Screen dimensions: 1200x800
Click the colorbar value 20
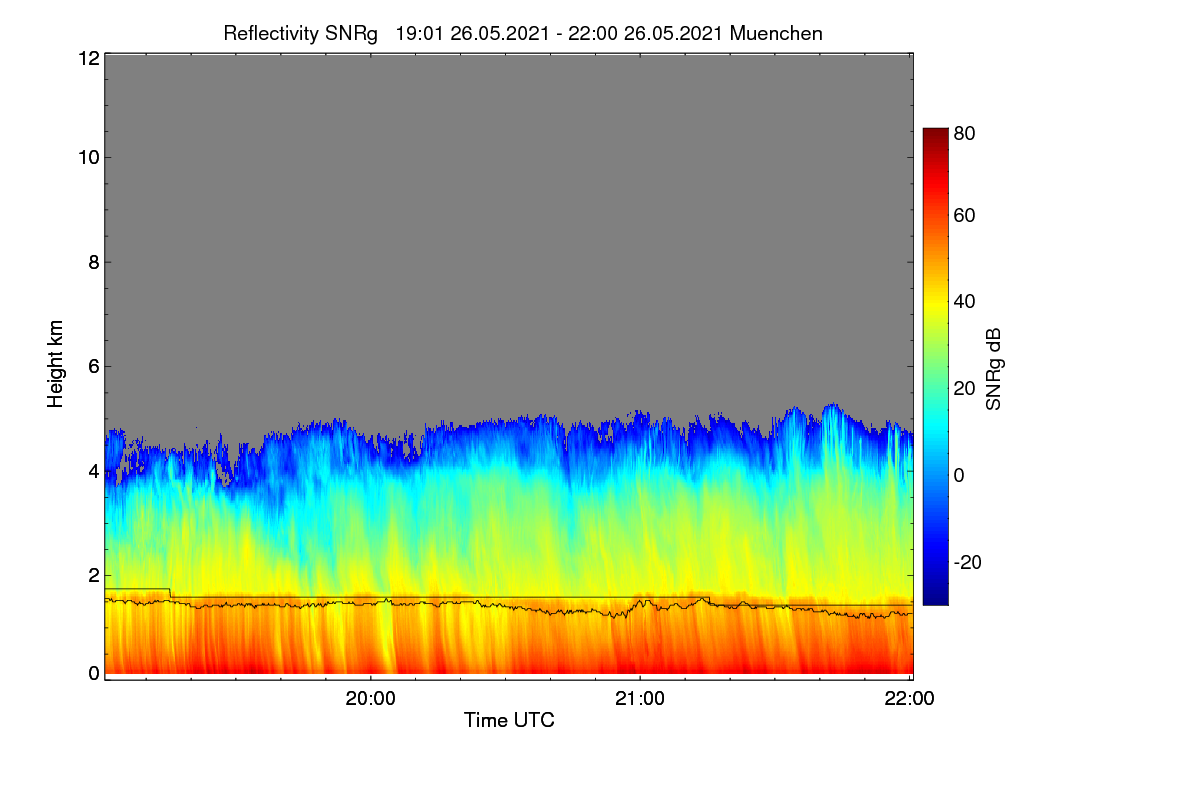click(x=965, y=388)
